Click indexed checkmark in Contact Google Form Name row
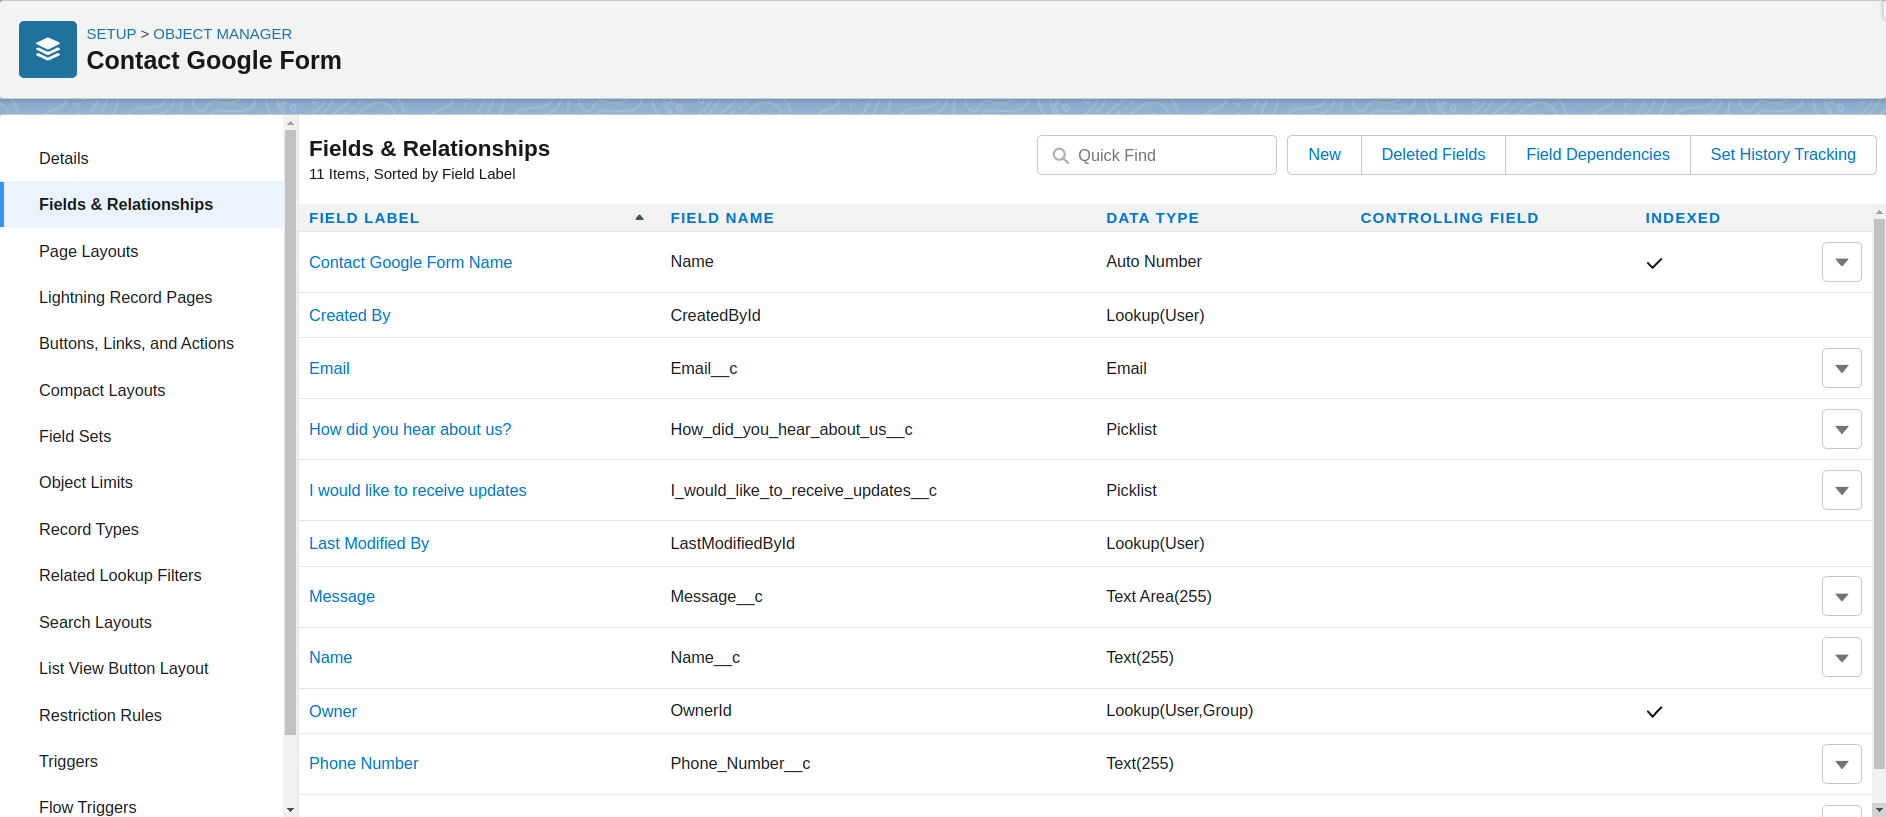This screenshot has width=1886, height=817. (1654, 263)
